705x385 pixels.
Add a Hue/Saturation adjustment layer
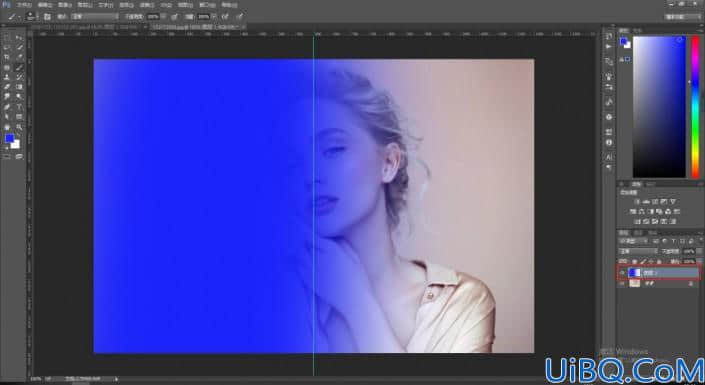pos(633,211)
